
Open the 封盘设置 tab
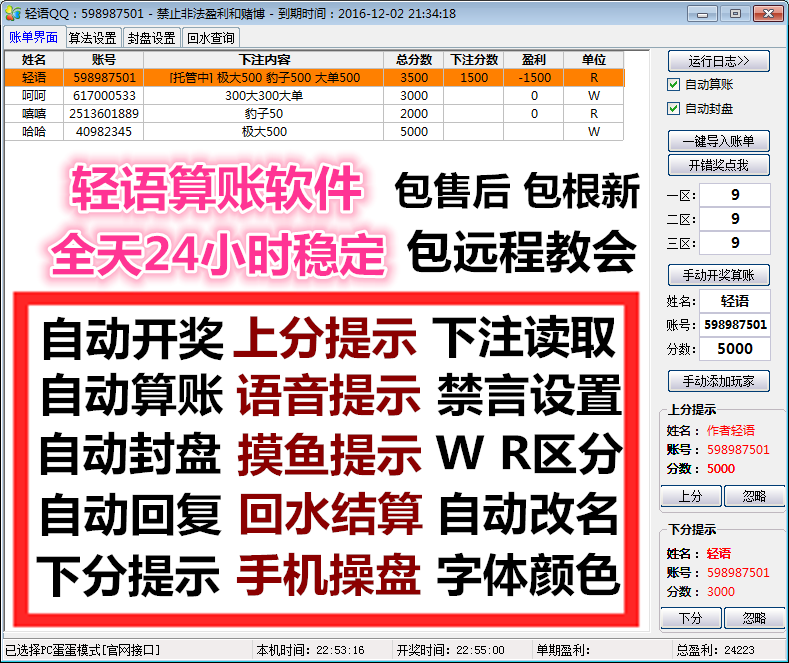click(x=152, y=38)
